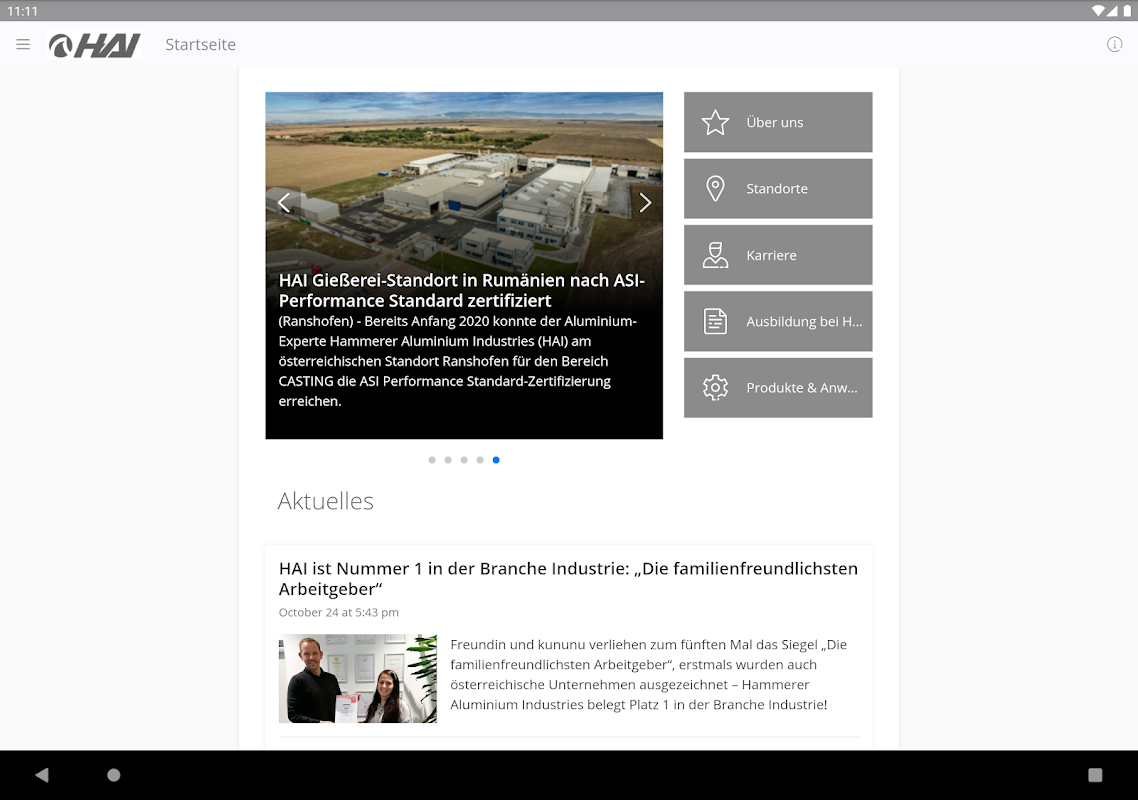Tap Android home circle button
The width and height of the screenshot is (1138, 800).
114,775
